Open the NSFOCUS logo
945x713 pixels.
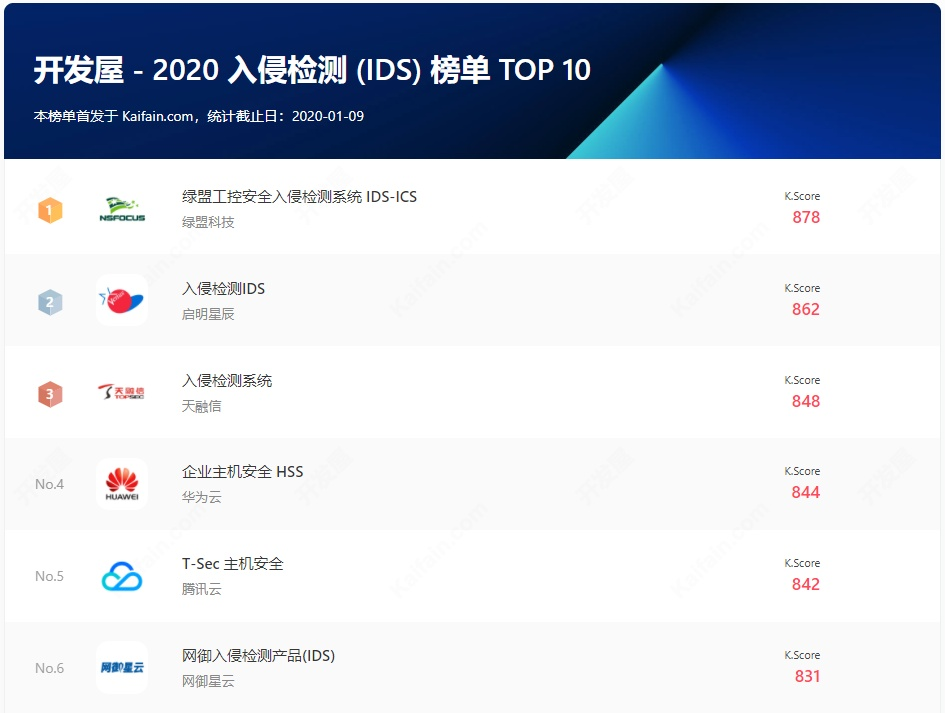(x=122, y=210)
